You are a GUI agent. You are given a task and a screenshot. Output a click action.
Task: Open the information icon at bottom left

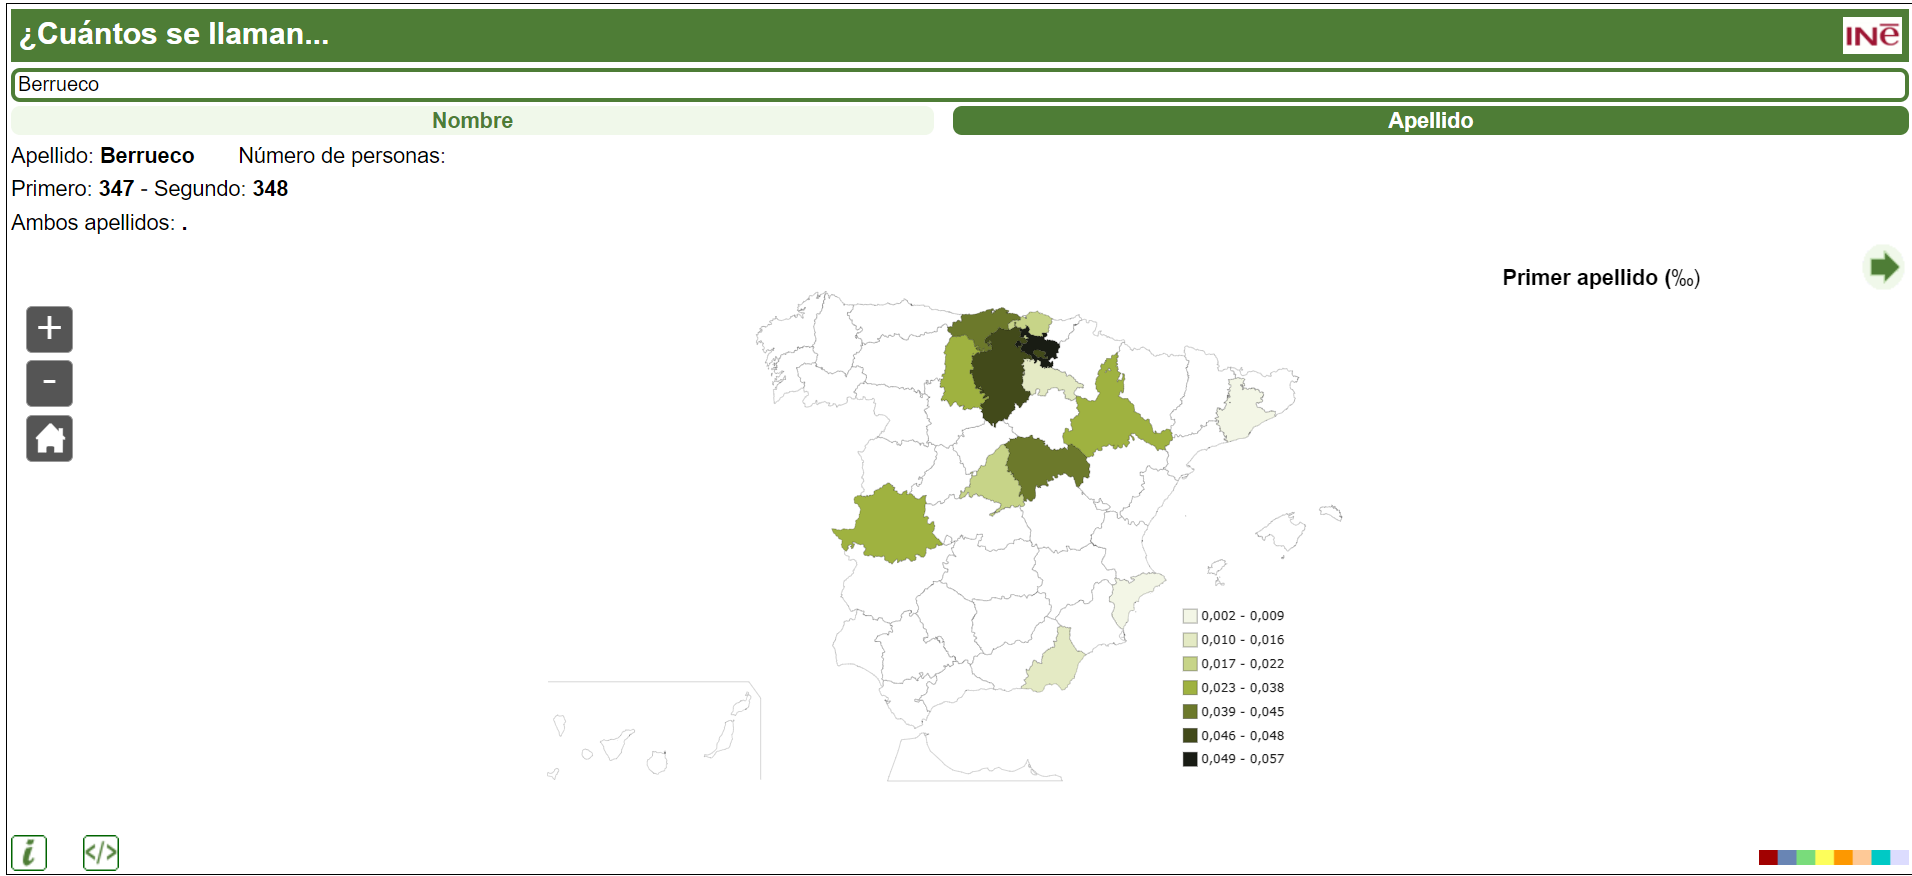click(29, 853)
